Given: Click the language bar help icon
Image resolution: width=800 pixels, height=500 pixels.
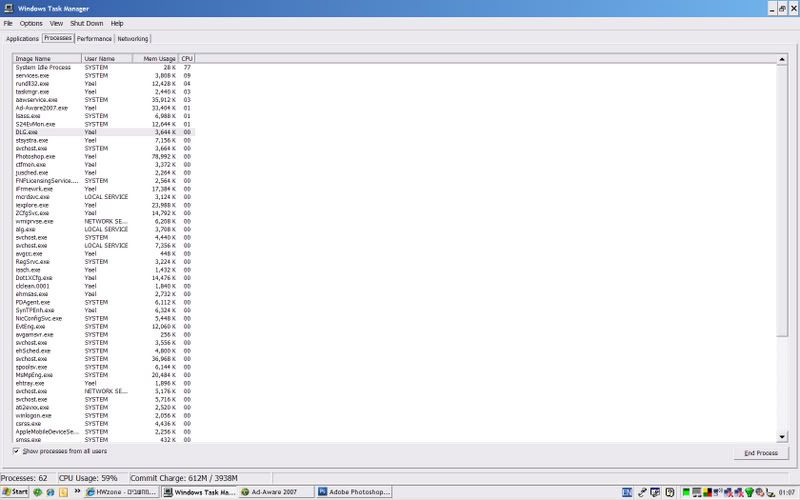Looking at the screenshot, I should (669, 492).
